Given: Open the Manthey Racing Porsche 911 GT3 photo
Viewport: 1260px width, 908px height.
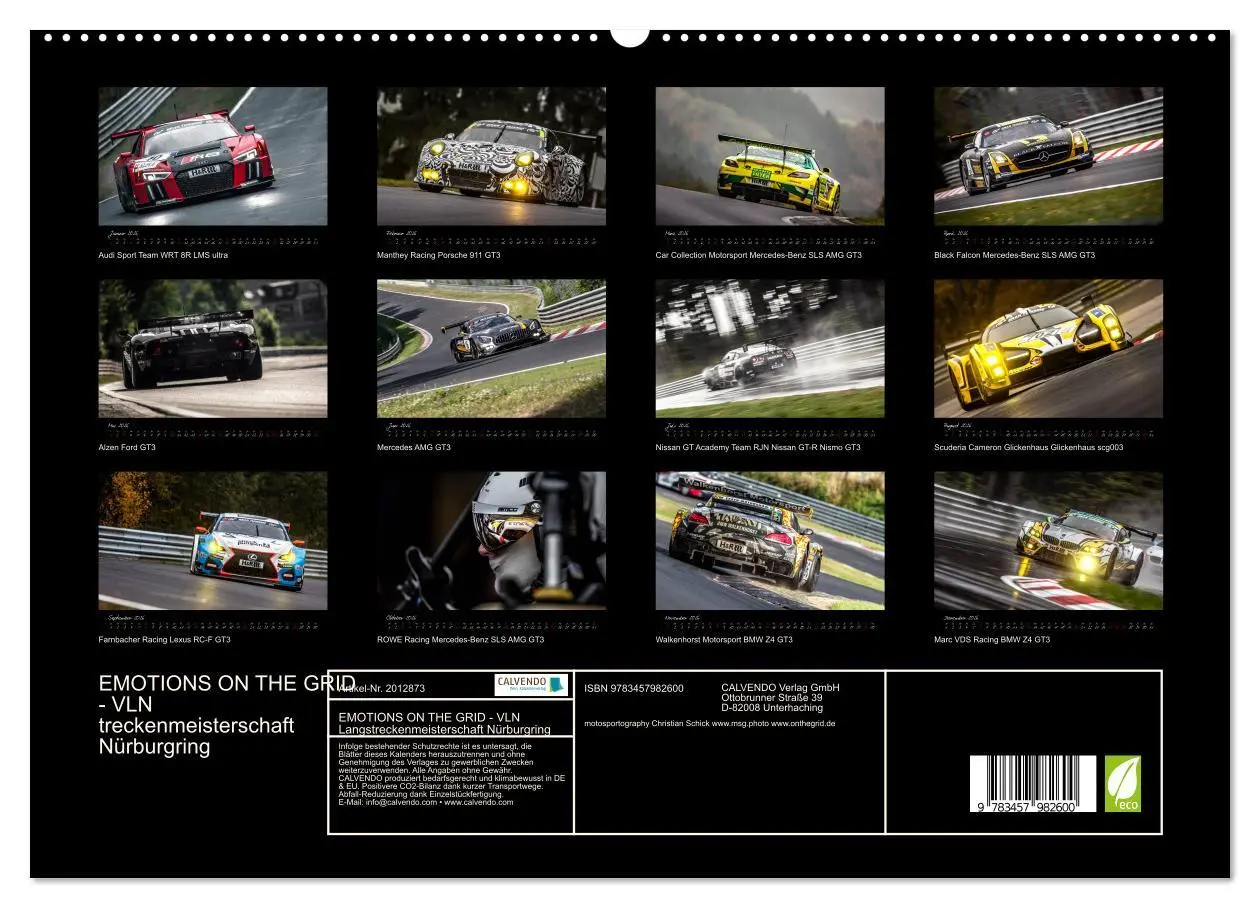Looking at the screenshot, I should pos(491,156).
